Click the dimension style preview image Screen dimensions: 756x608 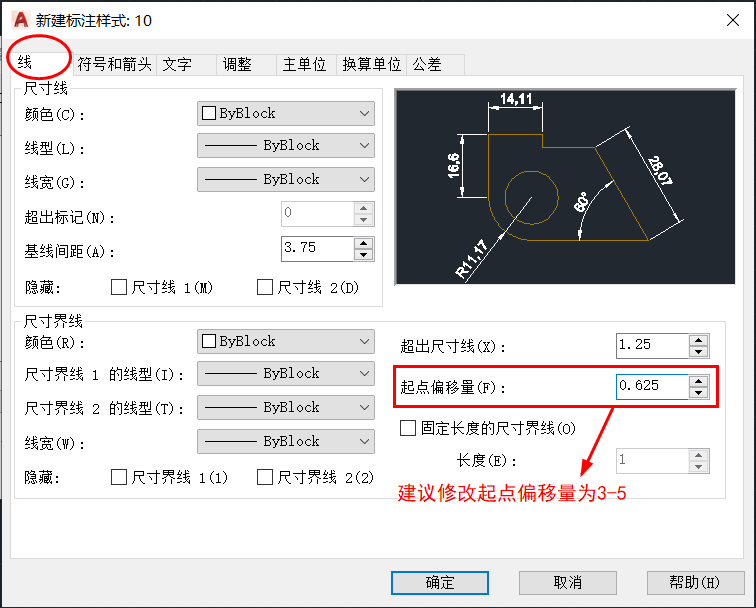565,187
